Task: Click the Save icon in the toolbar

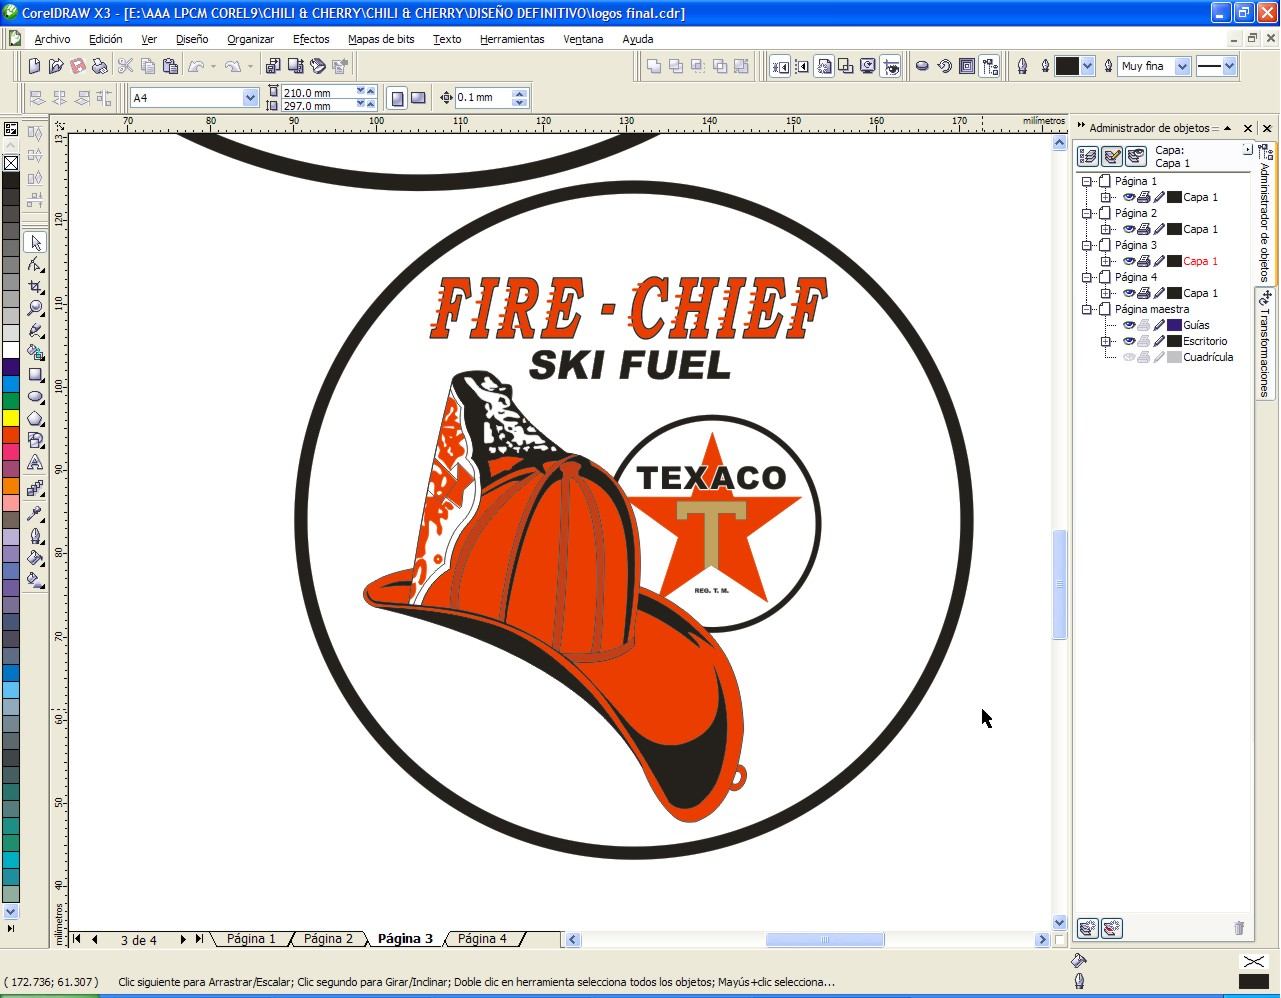Action: [78, 66]
